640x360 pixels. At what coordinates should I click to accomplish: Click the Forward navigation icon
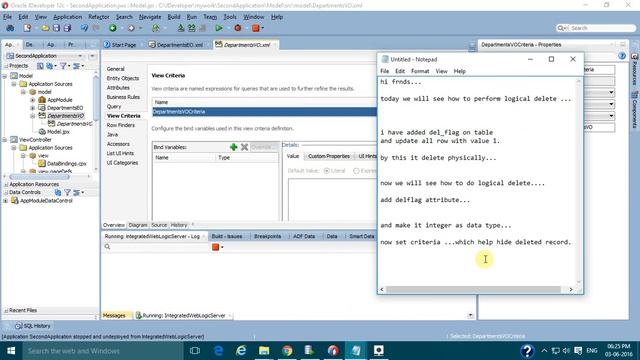click(x=131, y=28)
